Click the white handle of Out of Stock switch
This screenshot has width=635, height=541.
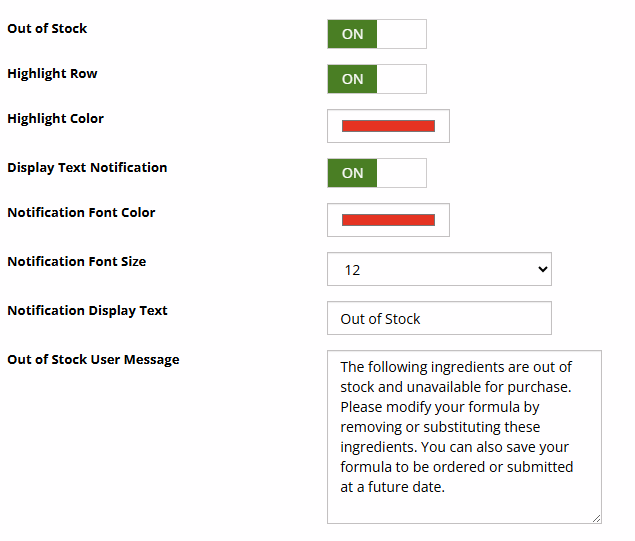tap(402, 34)
